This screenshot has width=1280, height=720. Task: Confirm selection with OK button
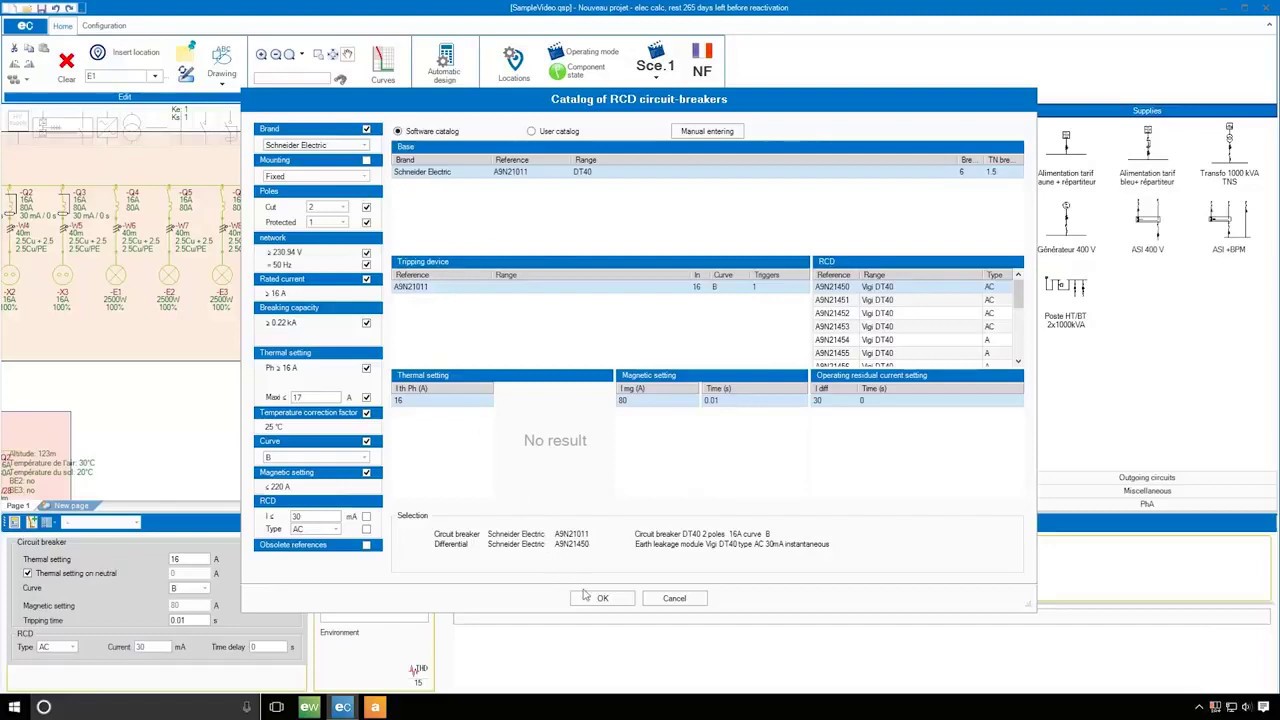coord(603,598)
